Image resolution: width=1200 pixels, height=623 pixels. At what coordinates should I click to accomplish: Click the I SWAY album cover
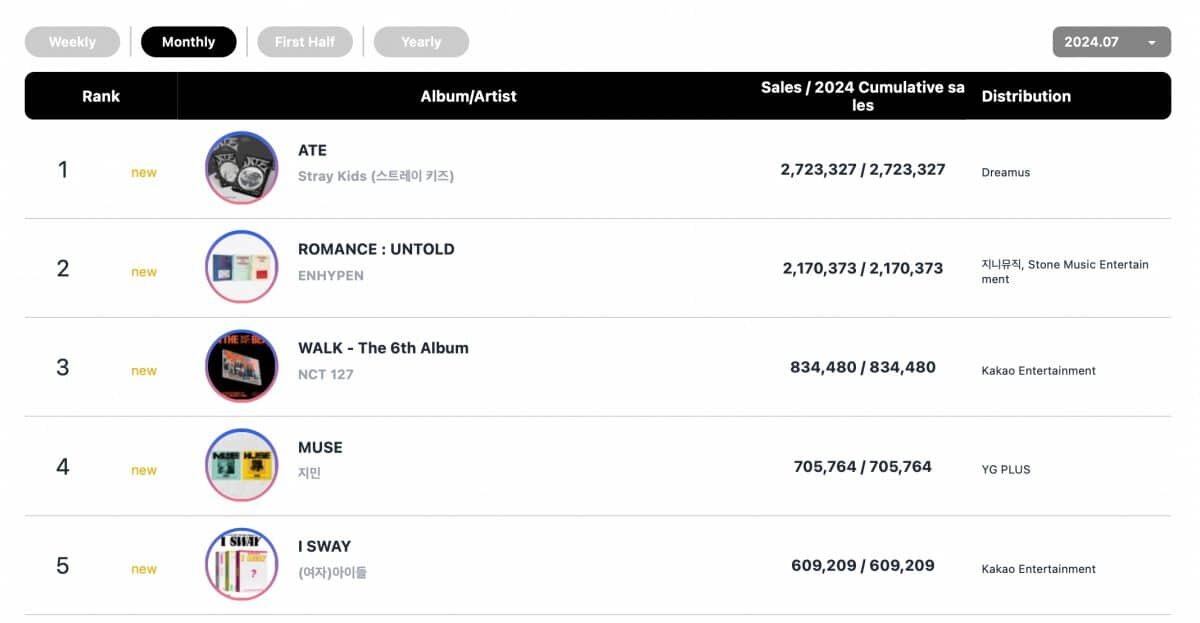(x=241, y=564)
